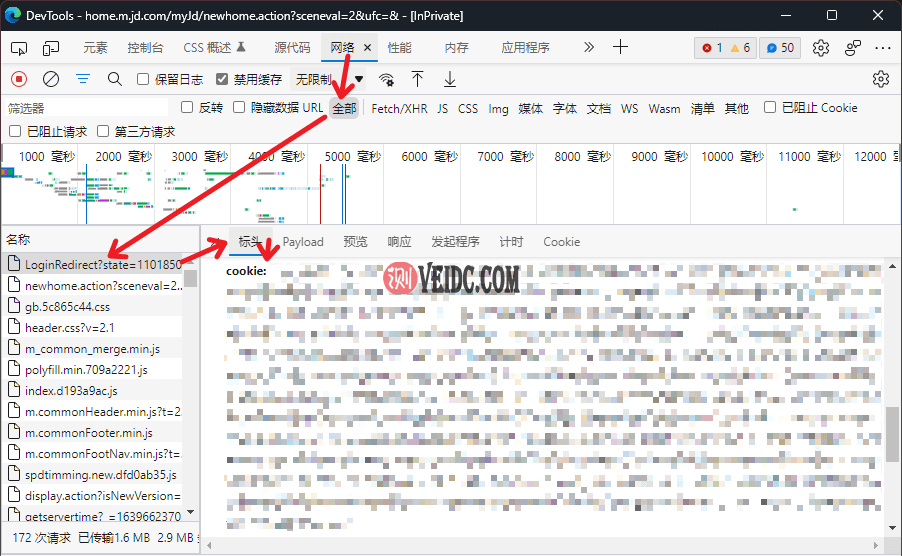Activate the inspect element picker icon
The height and width of the screenshot is (556, 902).
(19, 48)
